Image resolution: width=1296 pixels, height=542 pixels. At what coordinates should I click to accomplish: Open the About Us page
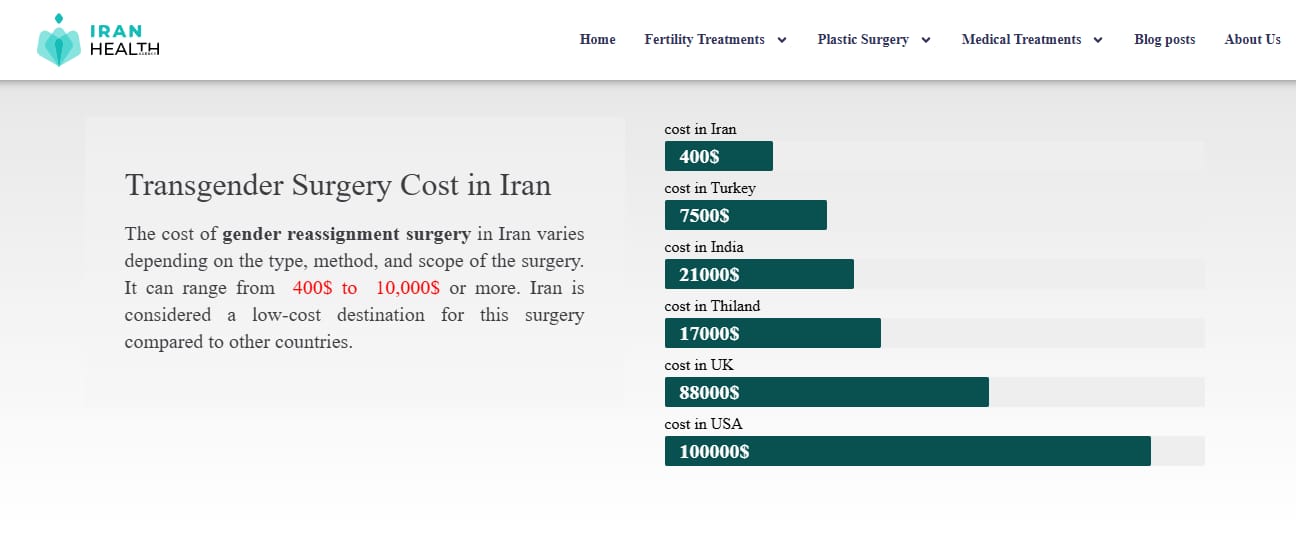click(x=1252, y=40)
